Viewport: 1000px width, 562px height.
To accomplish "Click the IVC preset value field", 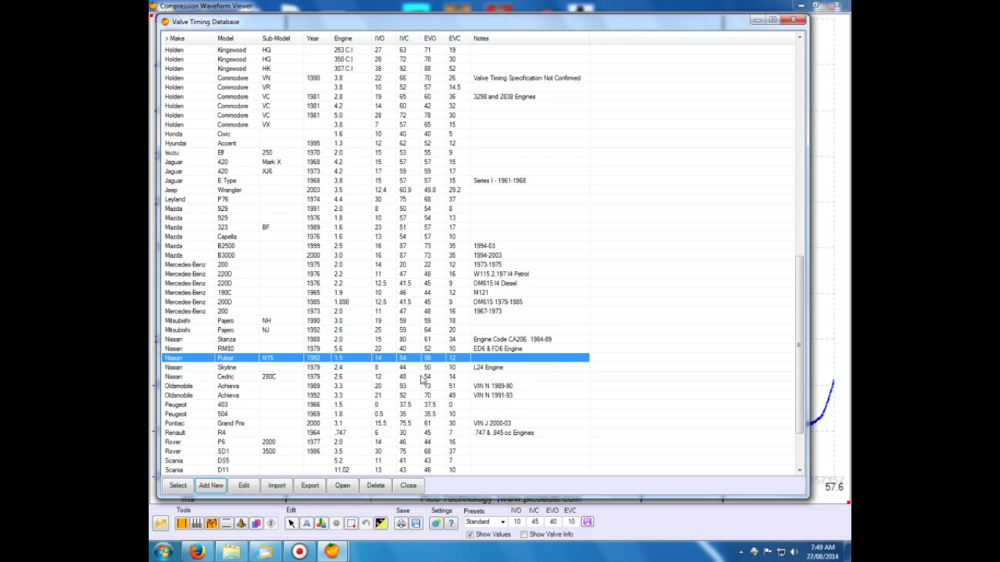I will pos(535,522).
